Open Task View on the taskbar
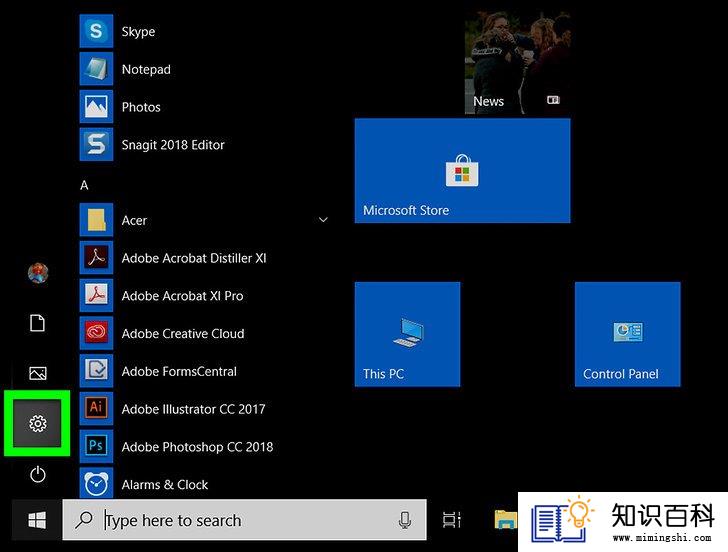 451,520
